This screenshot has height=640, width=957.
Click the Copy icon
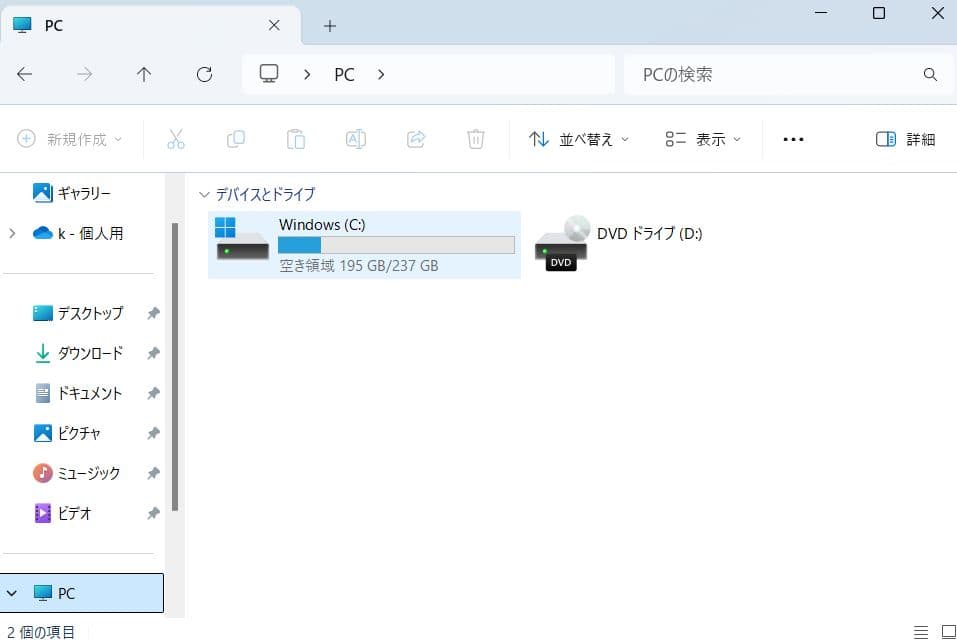[x=236, y=139]
